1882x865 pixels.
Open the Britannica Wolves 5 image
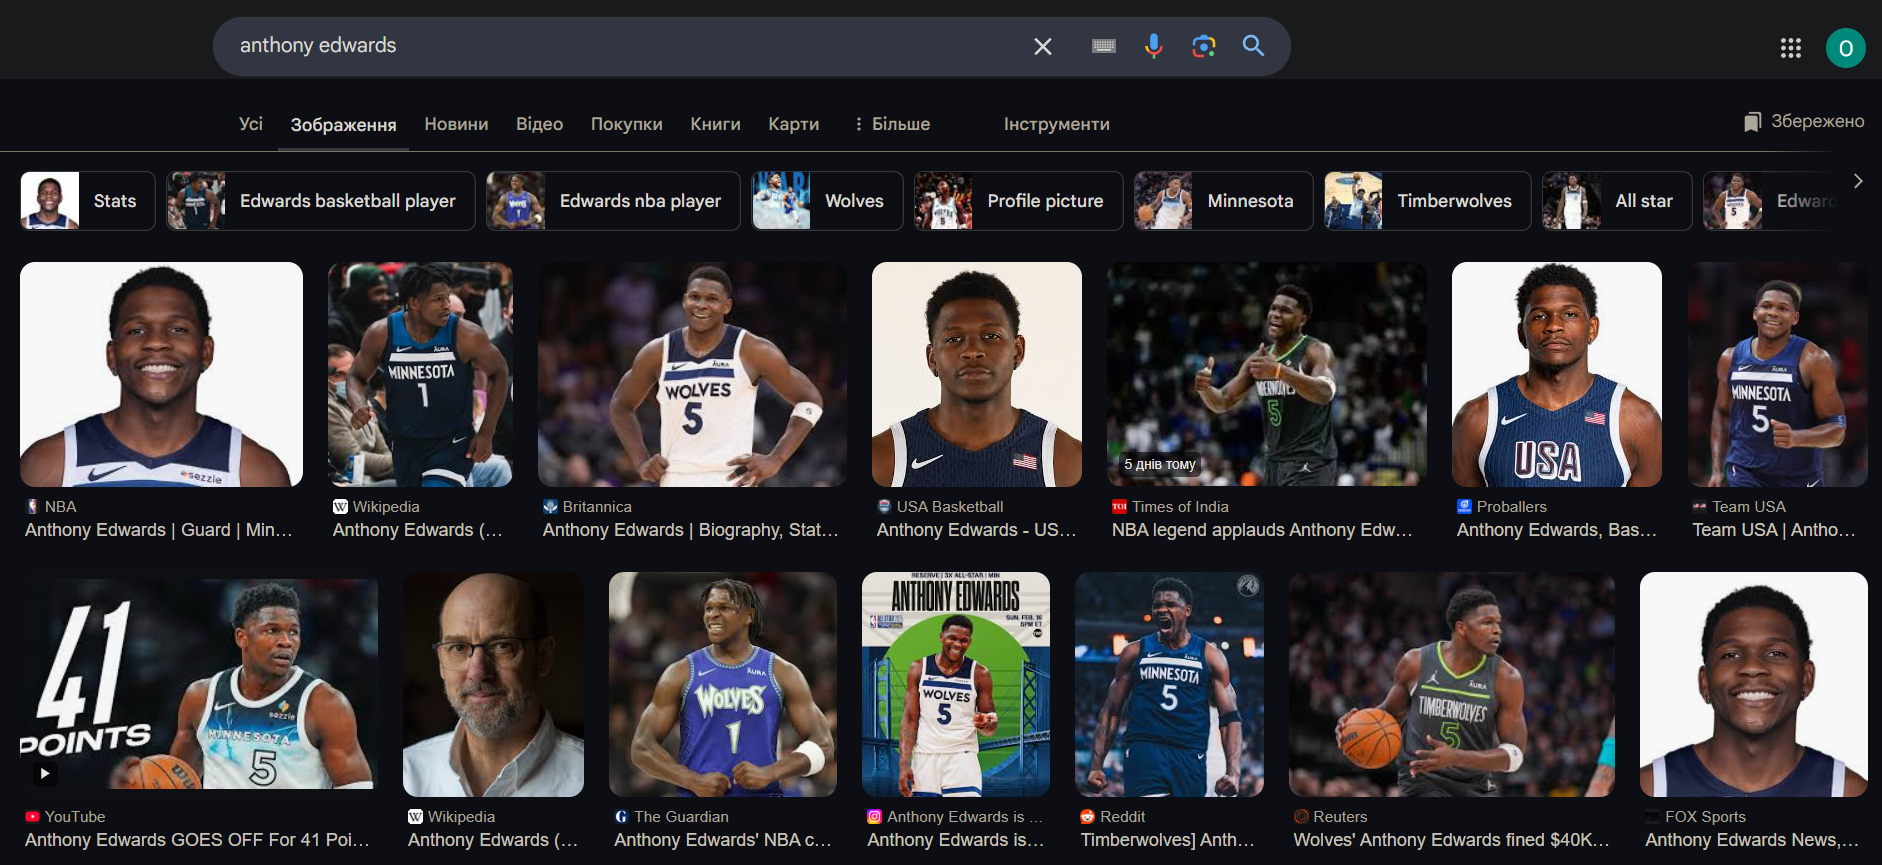click(692, 374)
